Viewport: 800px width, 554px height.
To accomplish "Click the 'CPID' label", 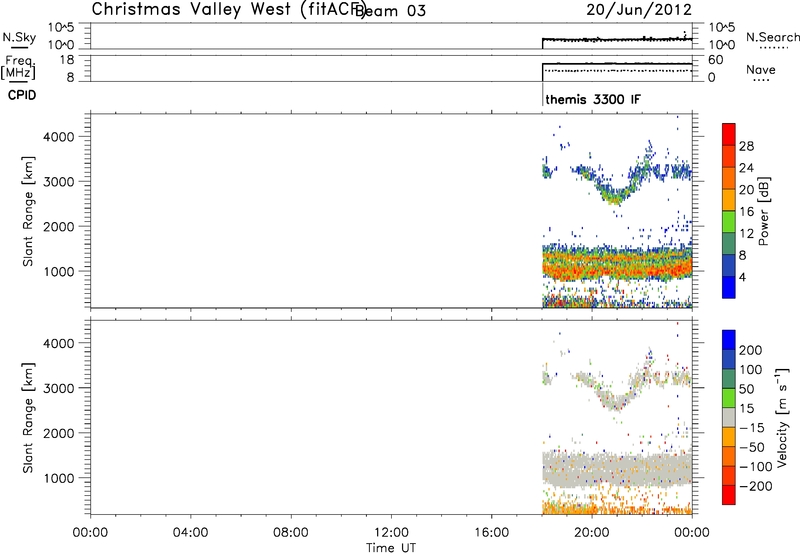I will pos(22,95).
